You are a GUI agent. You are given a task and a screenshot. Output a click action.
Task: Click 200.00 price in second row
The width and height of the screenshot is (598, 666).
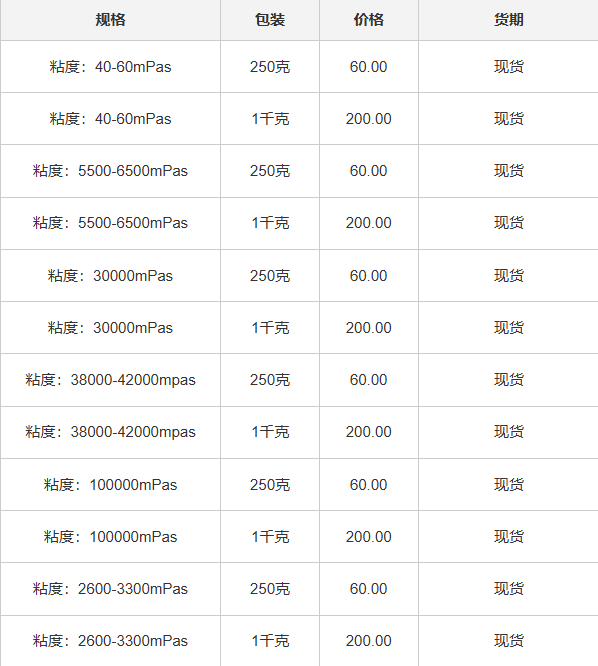click(x=369, y=119)
